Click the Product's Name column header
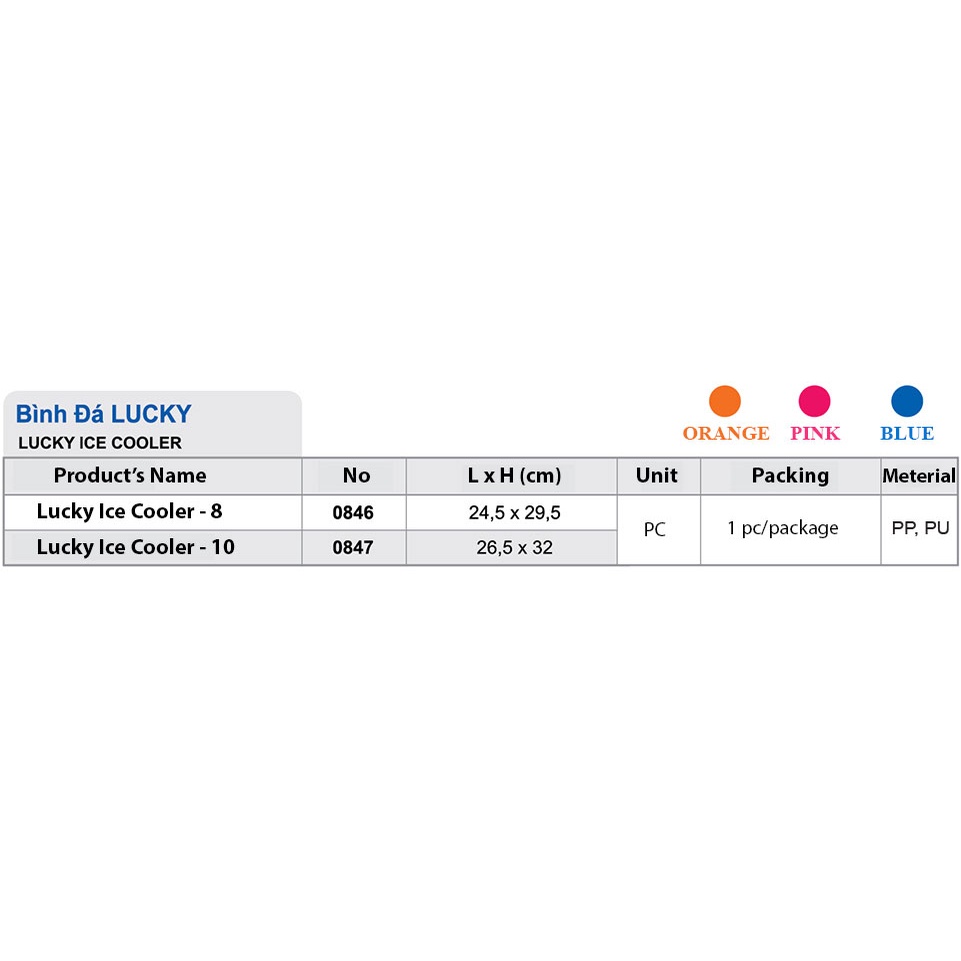Image resolution: width=961 pixels, height=961 pixels. [x=130, y=475]
